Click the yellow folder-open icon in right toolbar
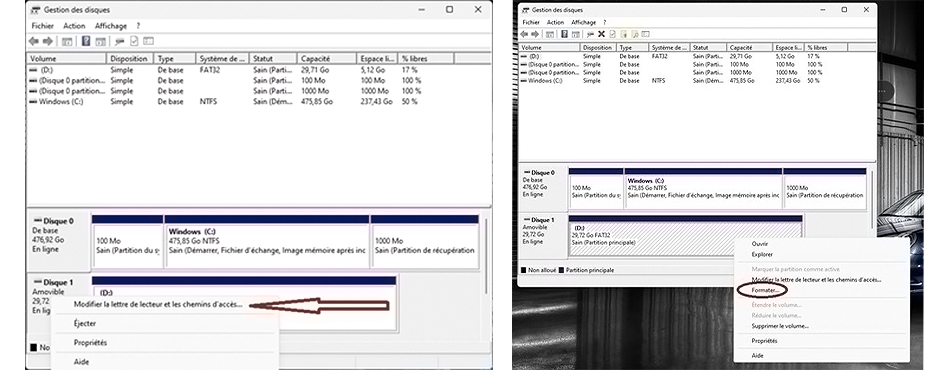The width and height of the screenshot is (950, 370). coord(623,34)
